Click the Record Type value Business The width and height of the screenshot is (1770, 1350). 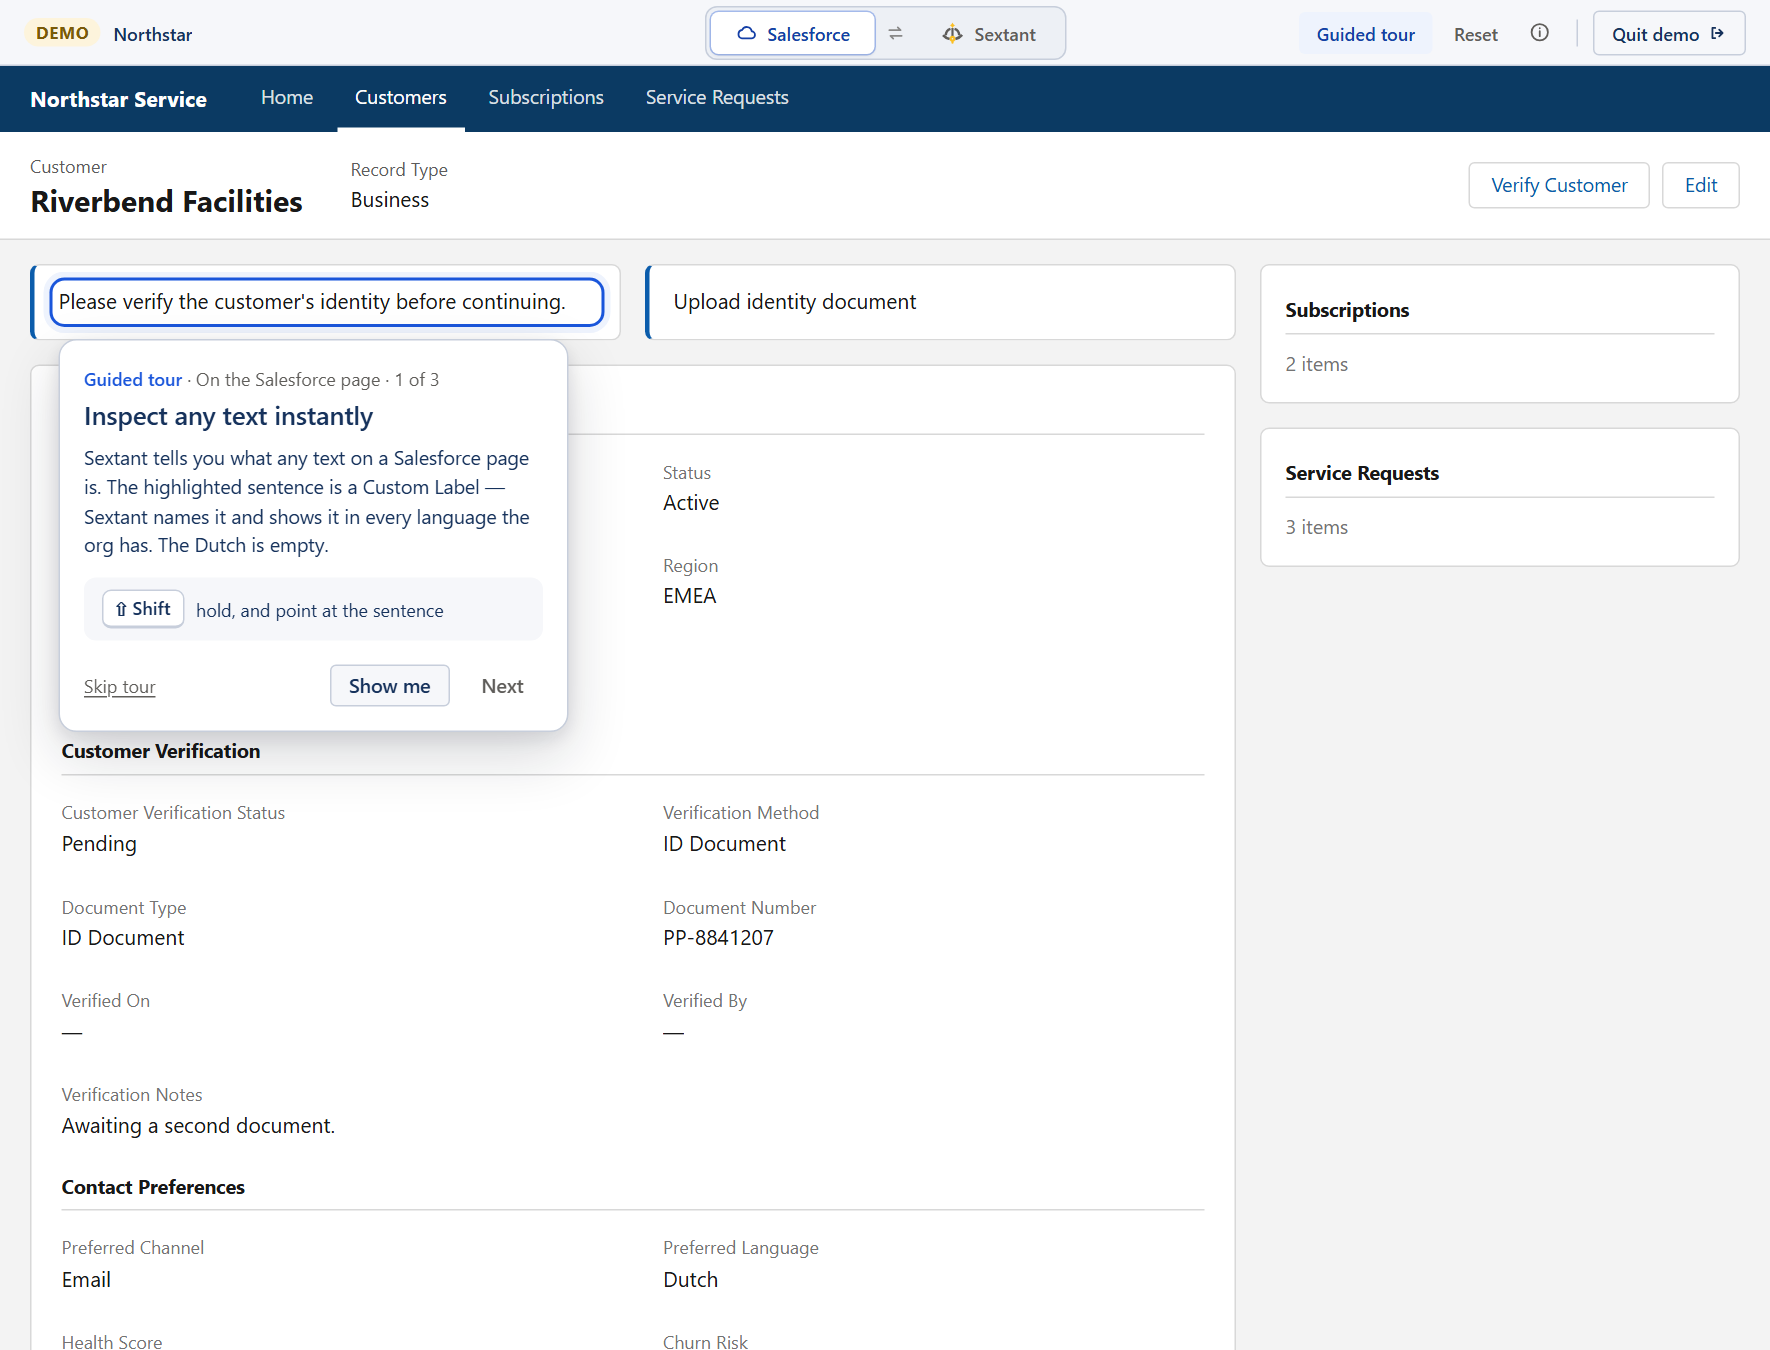pyautogui.click(x=389, y=200)
